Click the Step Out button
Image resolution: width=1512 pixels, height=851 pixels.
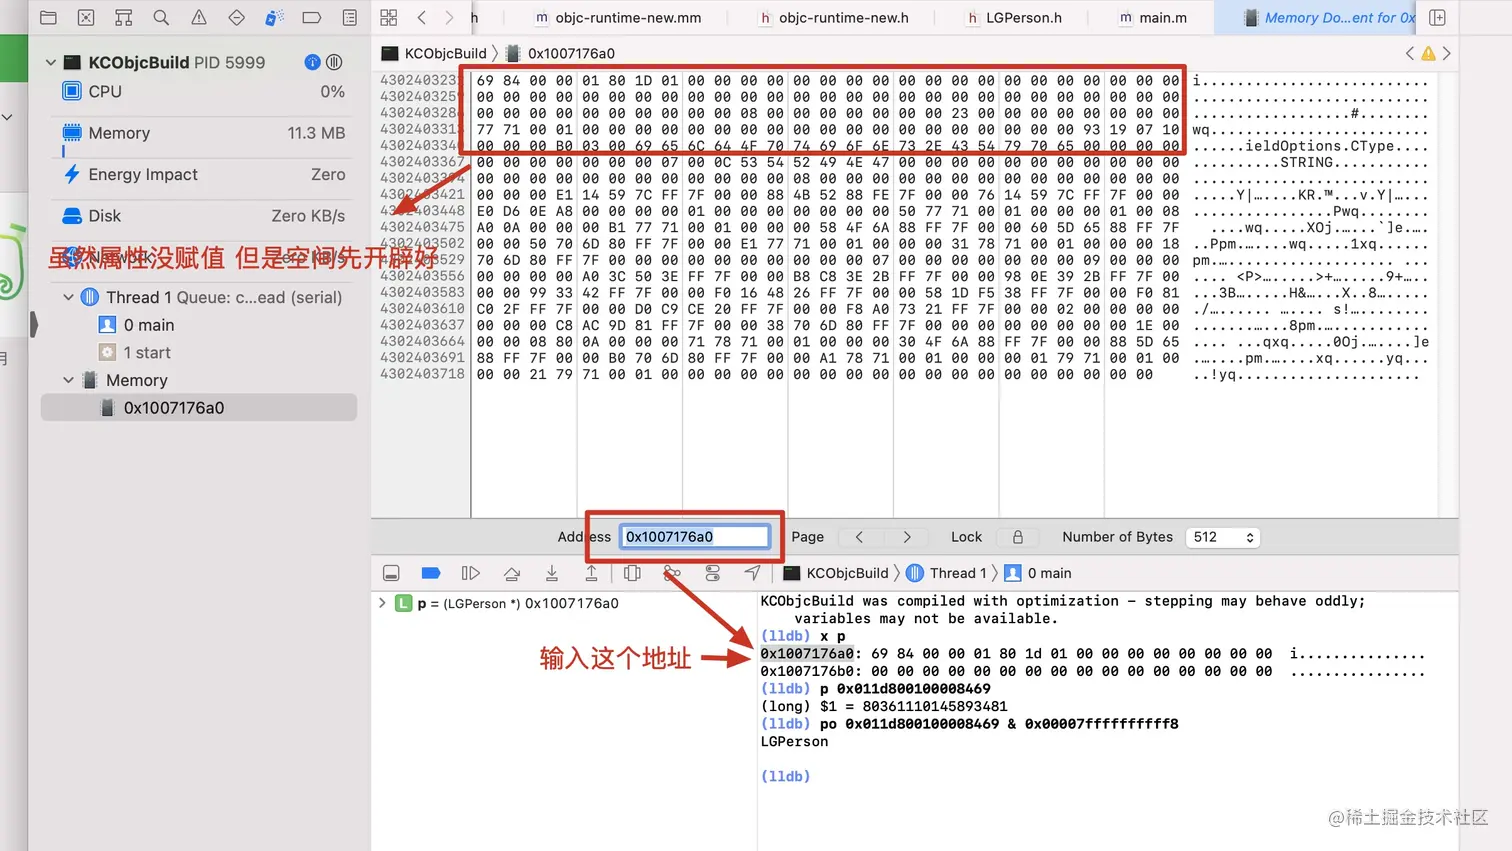[x=592, y=573]
